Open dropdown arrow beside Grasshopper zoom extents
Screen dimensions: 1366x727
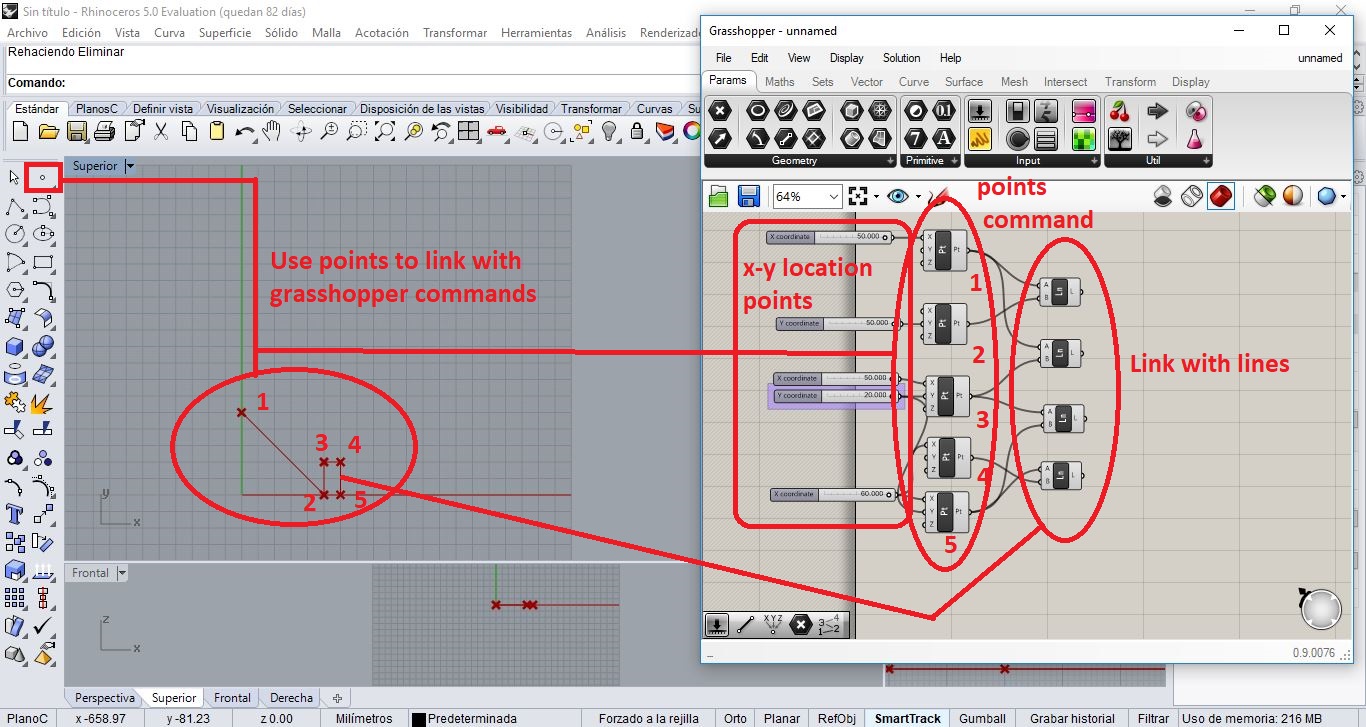click(876, 196)
